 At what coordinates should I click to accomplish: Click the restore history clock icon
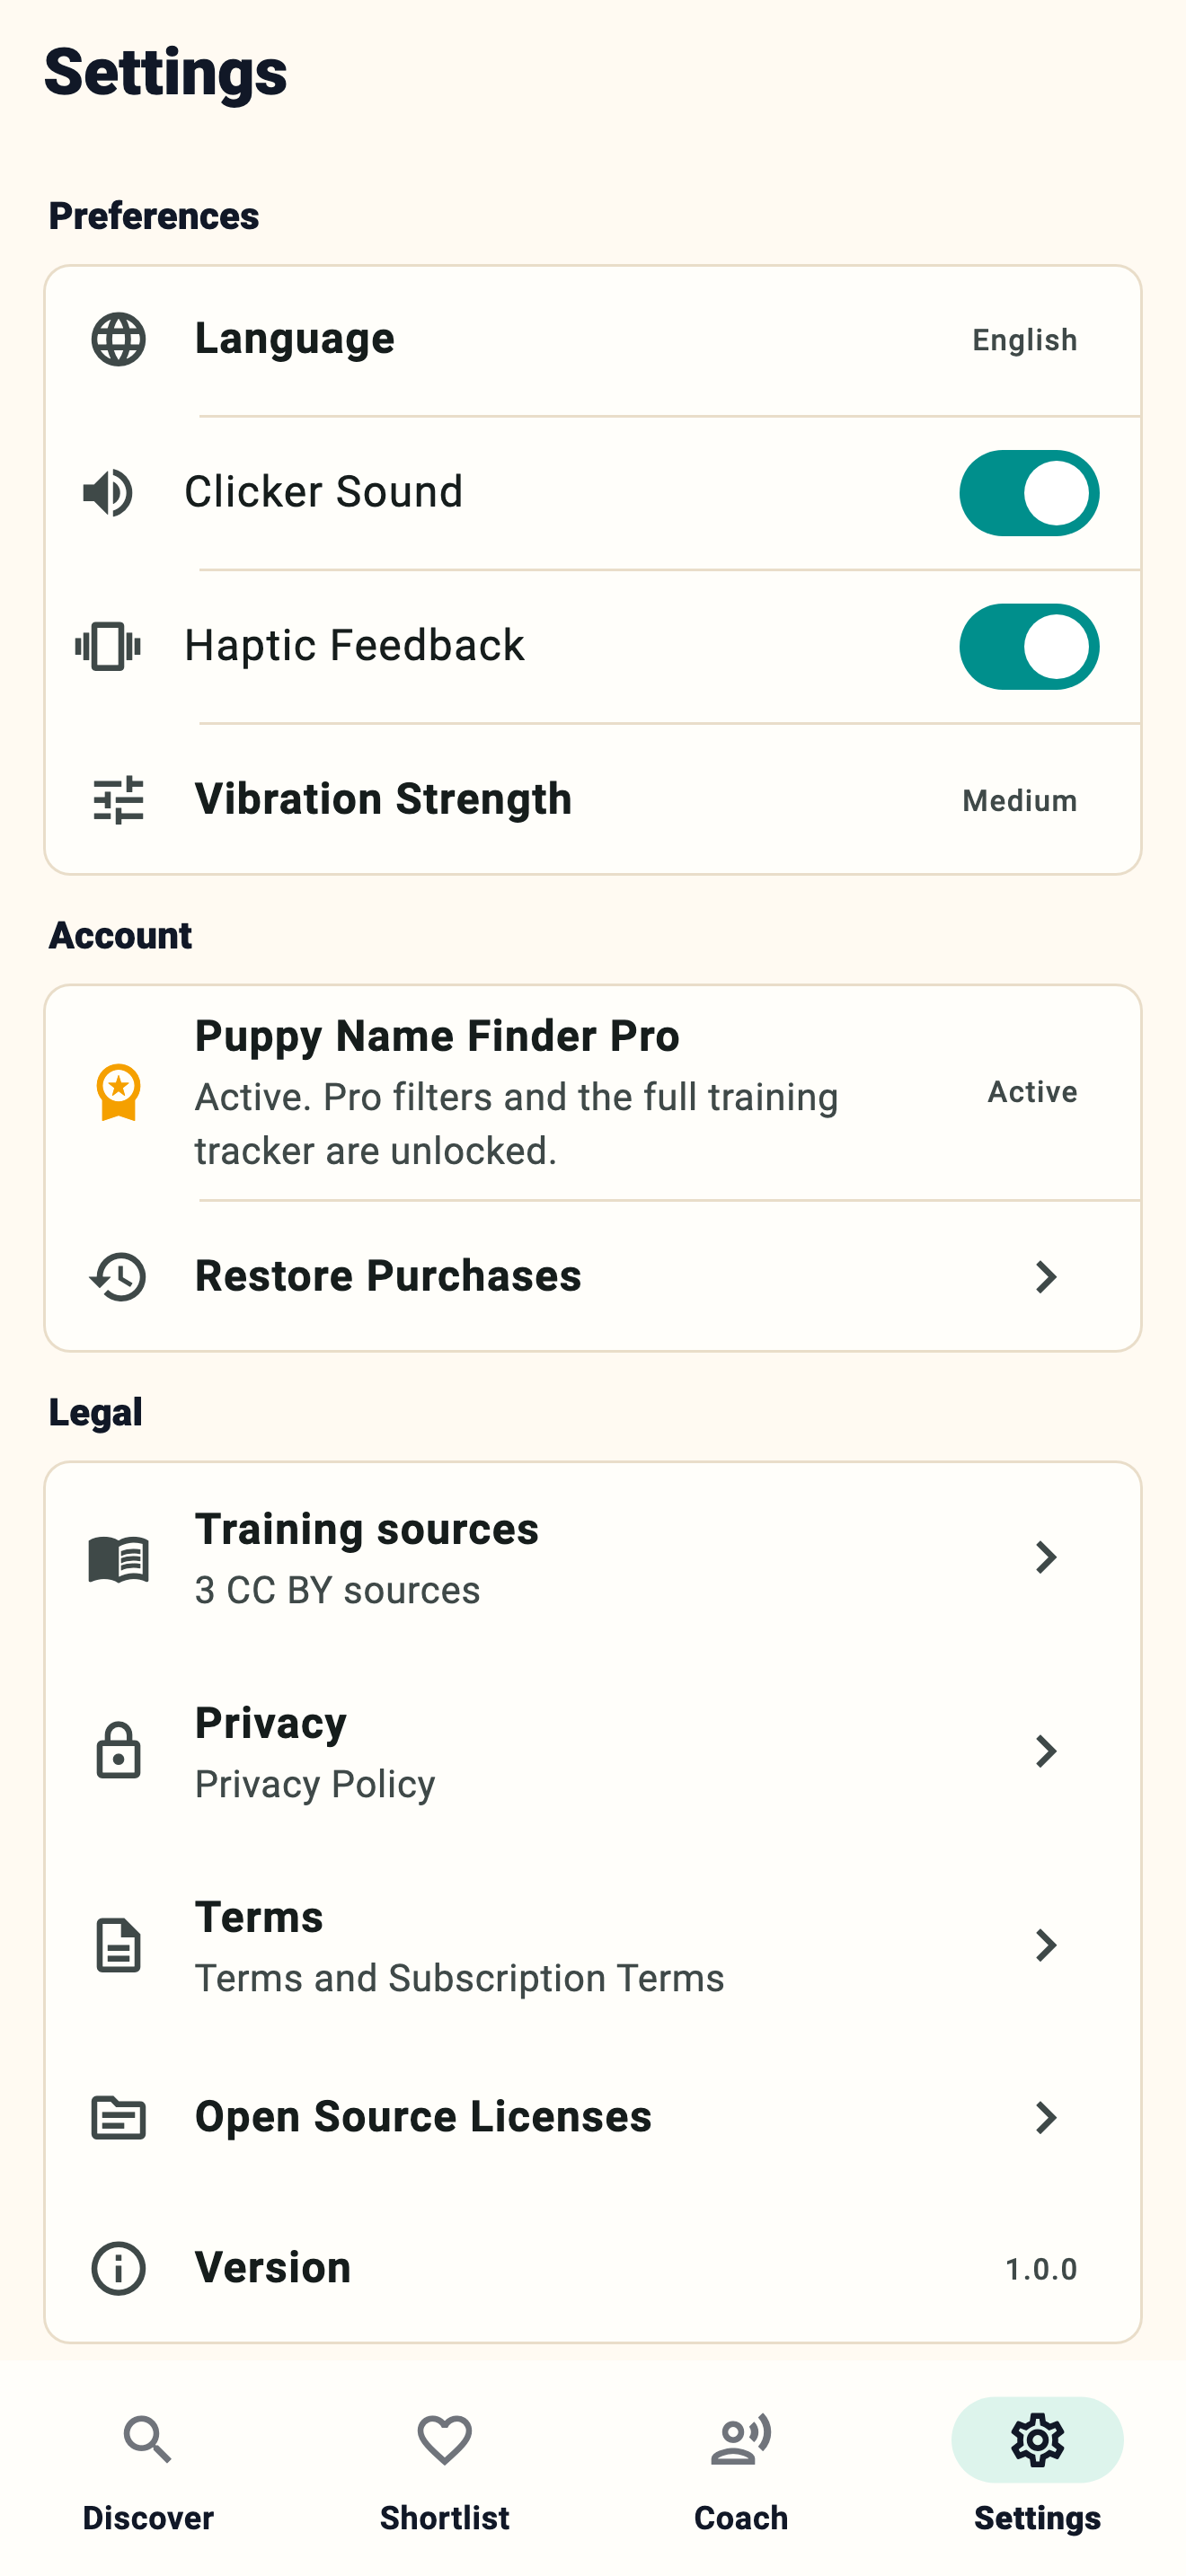(x=118, y=1277)
